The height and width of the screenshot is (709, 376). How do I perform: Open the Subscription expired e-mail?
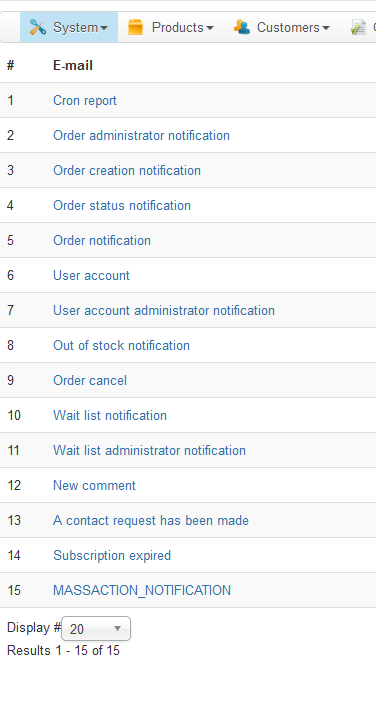pos(112,555)
